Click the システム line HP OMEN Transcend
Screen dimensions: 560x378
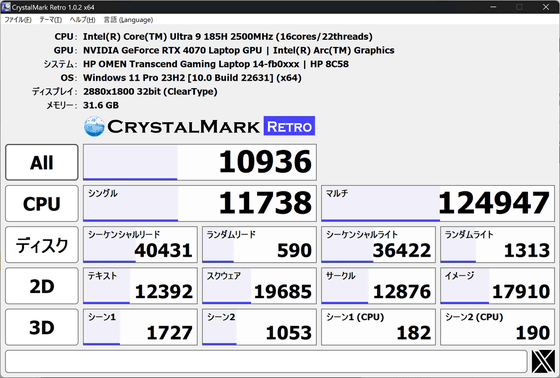pos(216,64)
